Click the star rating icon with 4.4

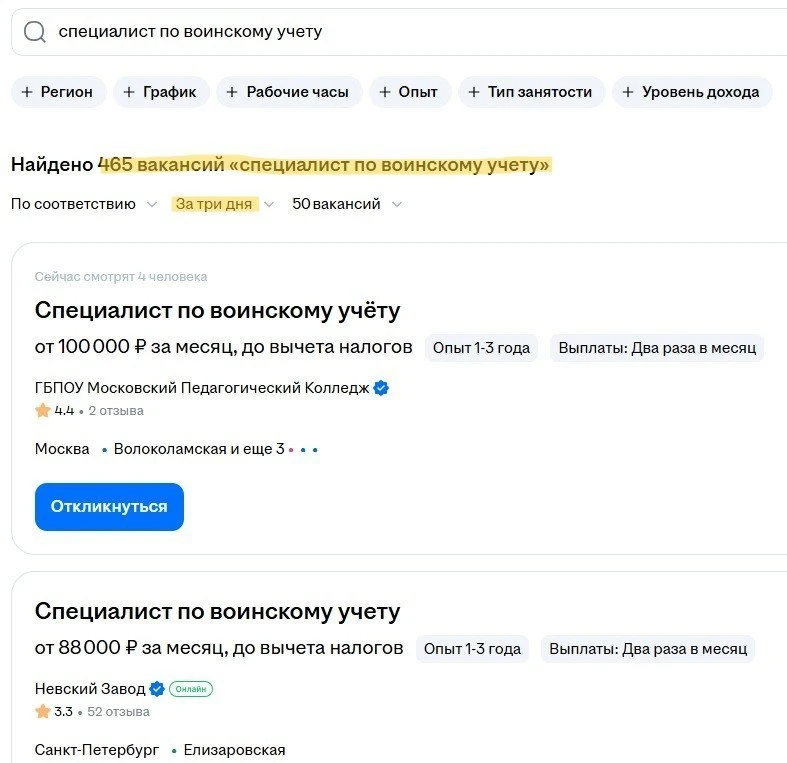pyautogui.click(x=43, y=411)
